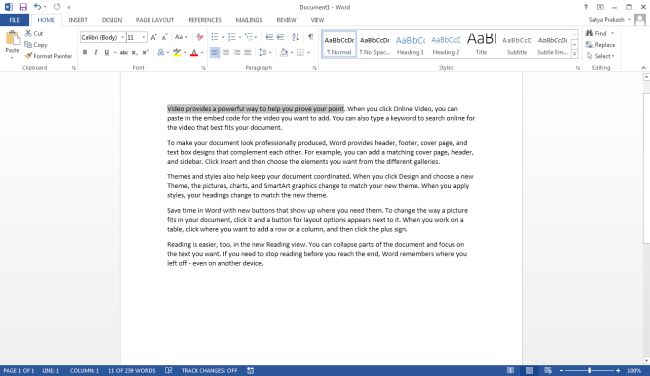Align text right
The height and width of the screenshot is (376, 650).
pos(237,52)
